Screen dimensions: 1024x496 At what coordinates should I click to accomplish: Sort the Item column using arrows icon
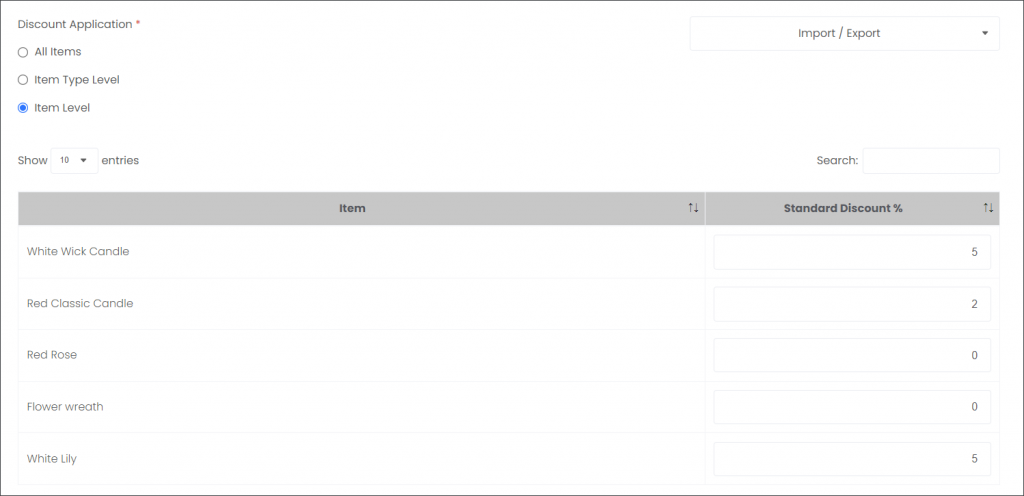(693, 208)
